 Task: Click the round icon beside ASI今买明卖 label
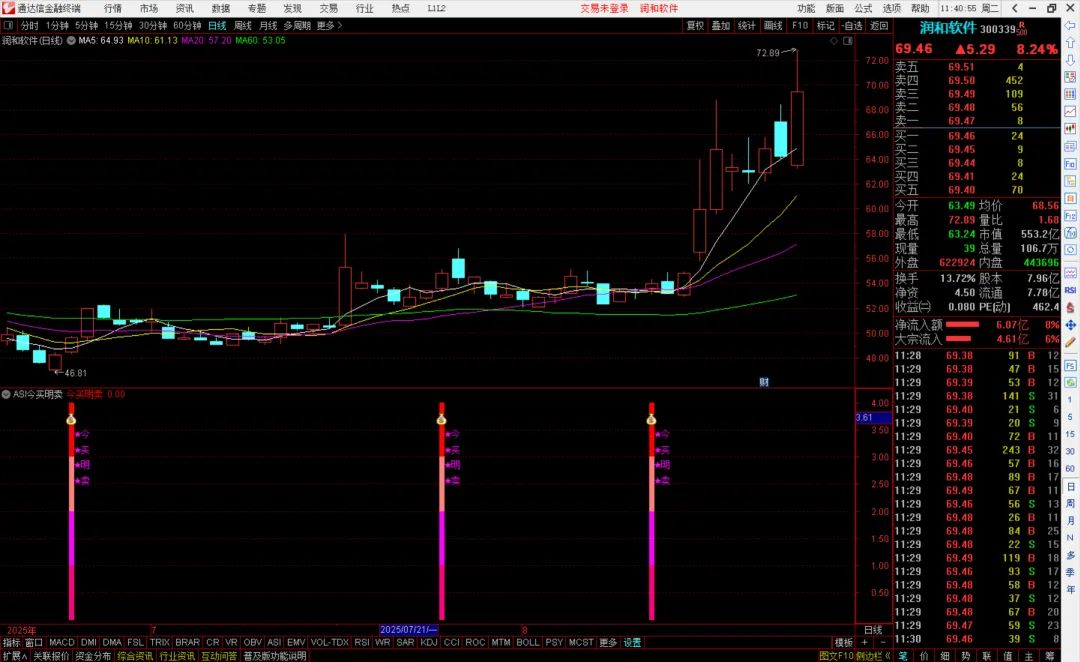click(6, 394)
